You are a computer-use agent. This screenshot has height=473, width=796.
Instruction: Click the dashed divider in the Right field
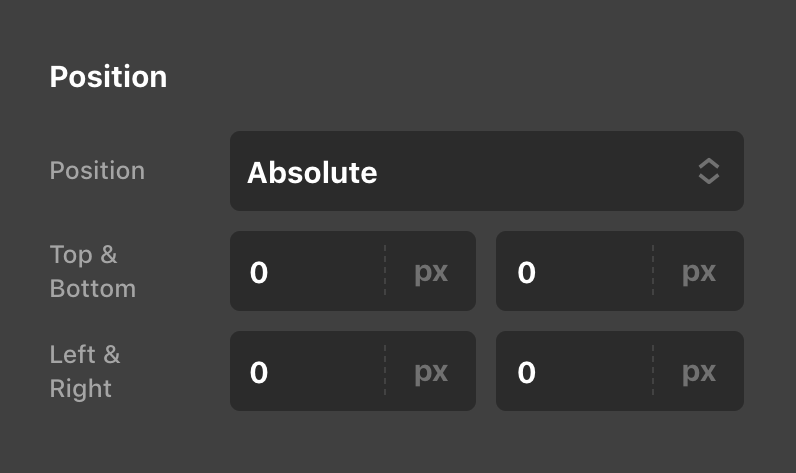coord(653,372)
